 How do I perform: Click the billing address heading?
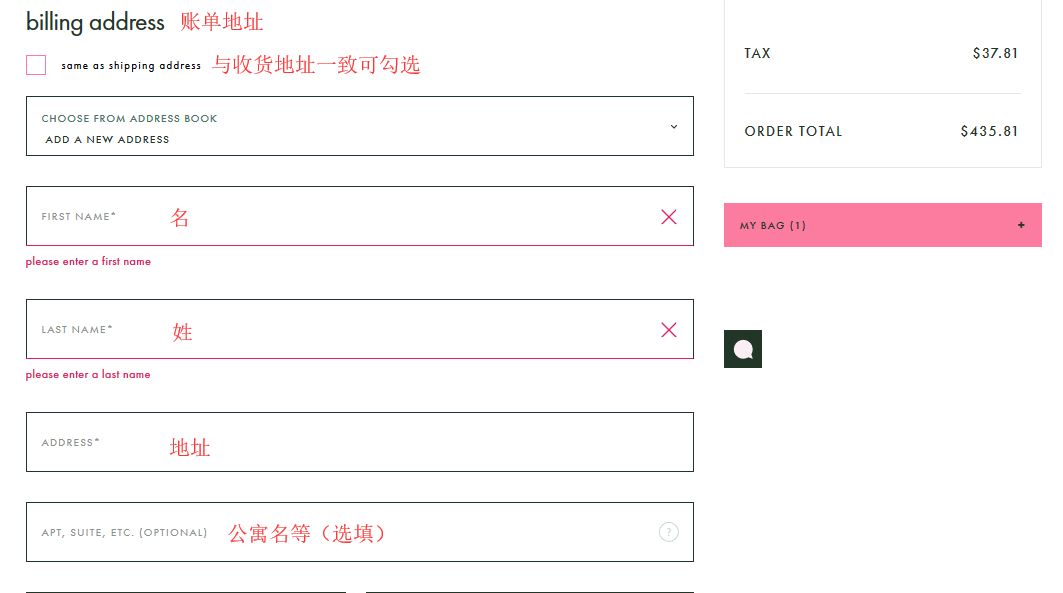click(95, 22)
